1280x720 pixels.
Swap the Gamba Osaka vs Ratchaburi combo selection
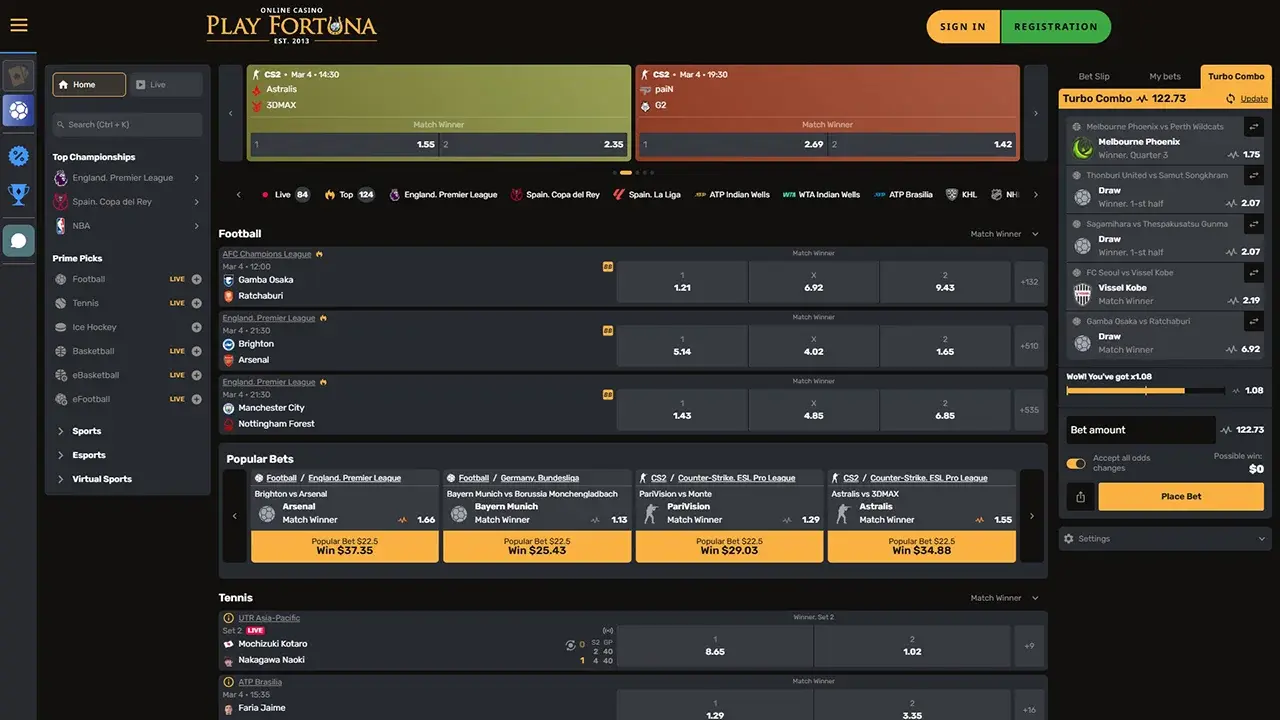tap(1254, 322)
